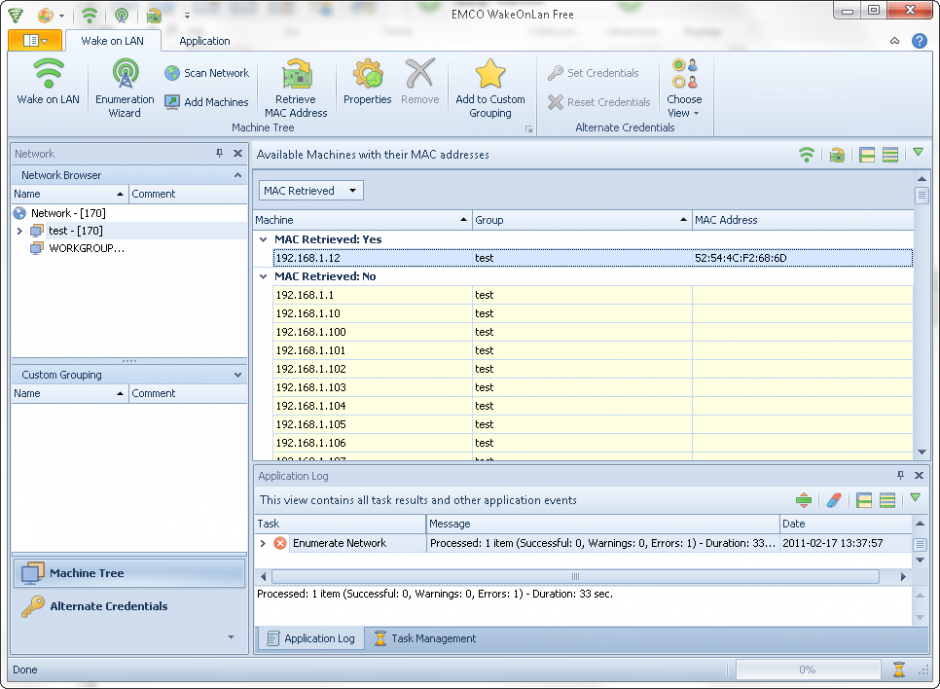Click the status bar progress bar showing 0%

808,670
